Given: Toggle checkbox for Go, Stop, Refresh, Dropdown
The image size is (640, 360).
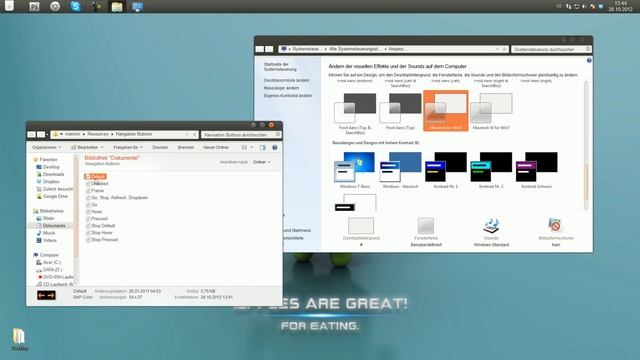Looking at the screenshot, I should [88, 198].
